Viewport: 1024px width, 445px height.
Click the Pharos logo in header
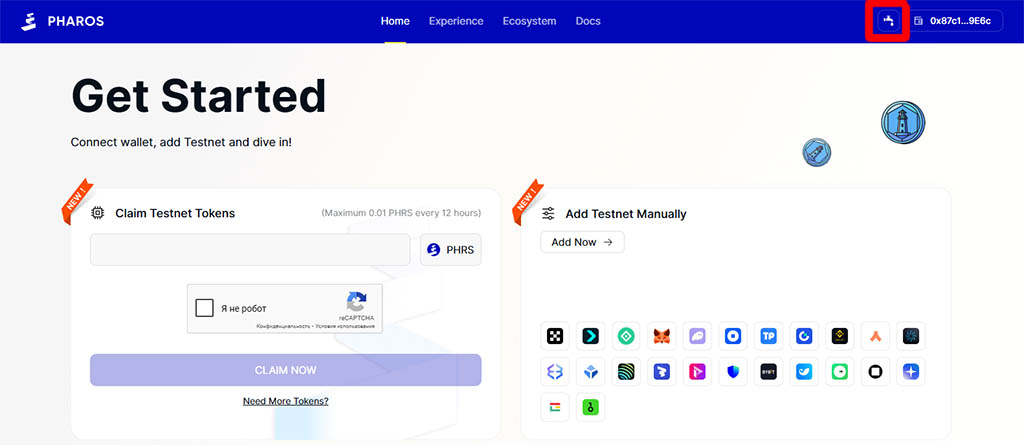63,21
